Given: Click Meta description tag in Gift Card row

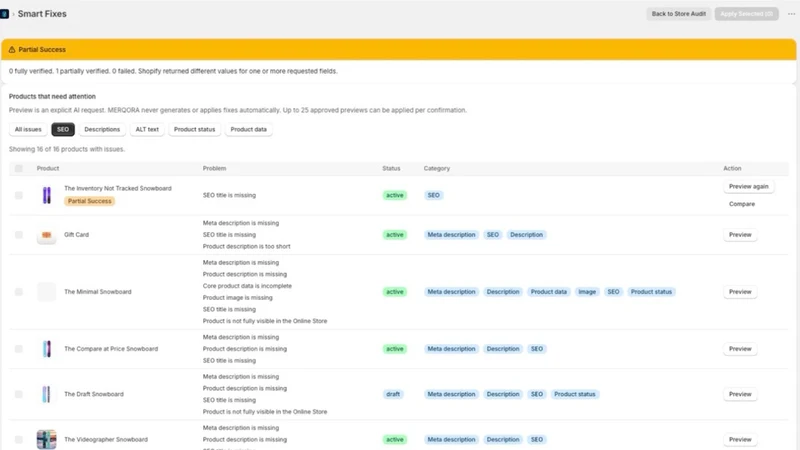Looking at the screenshot, I should click(451, 235).
